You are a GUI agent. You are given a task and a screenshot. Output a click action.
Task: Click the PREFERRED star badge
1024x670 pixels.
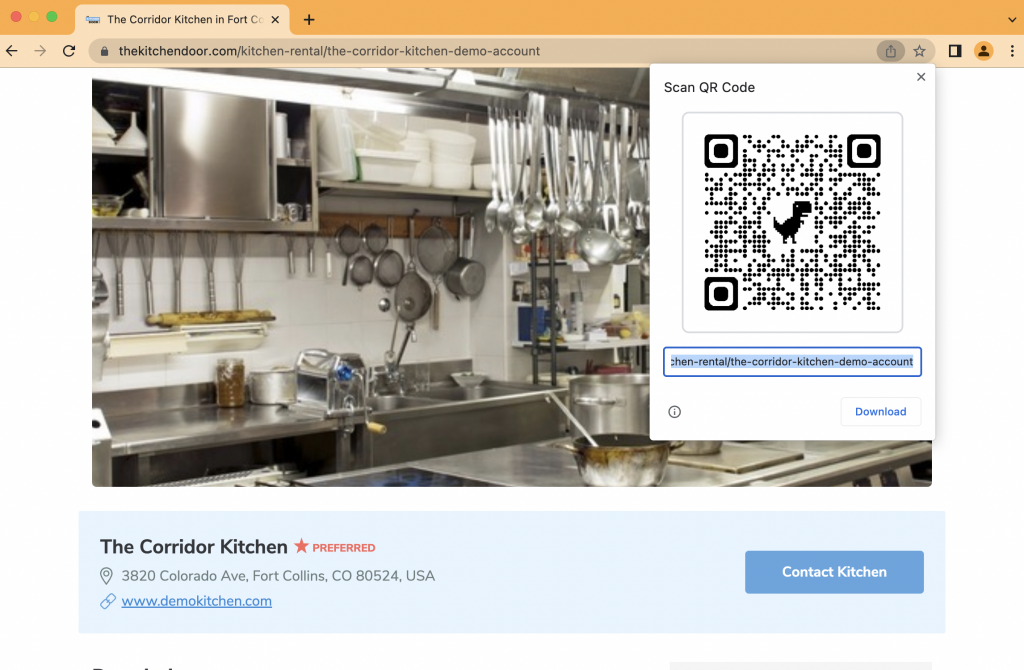[334, 547]
